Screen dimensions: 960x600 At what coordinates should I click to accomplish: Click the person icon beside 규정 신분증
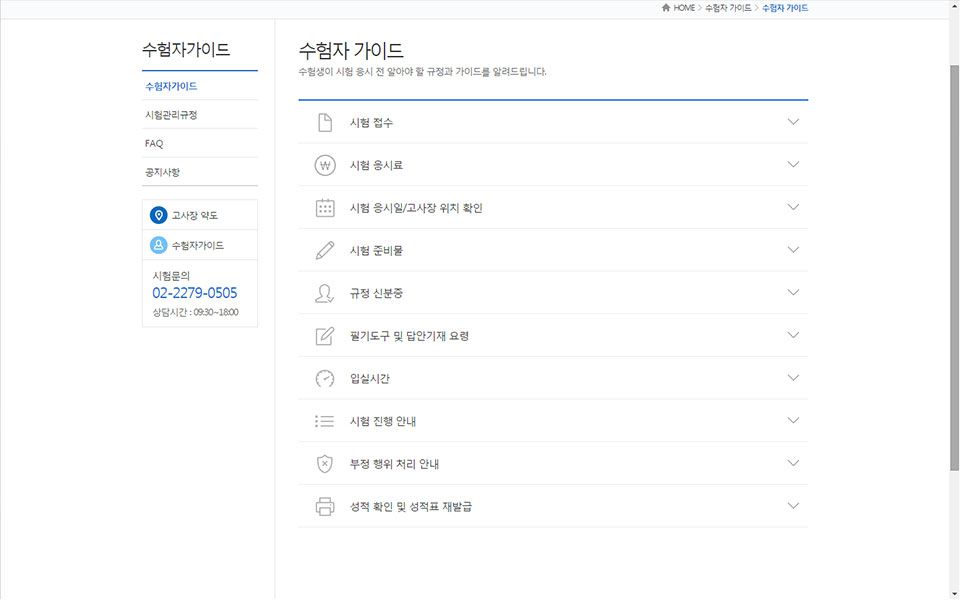(324, 293)
